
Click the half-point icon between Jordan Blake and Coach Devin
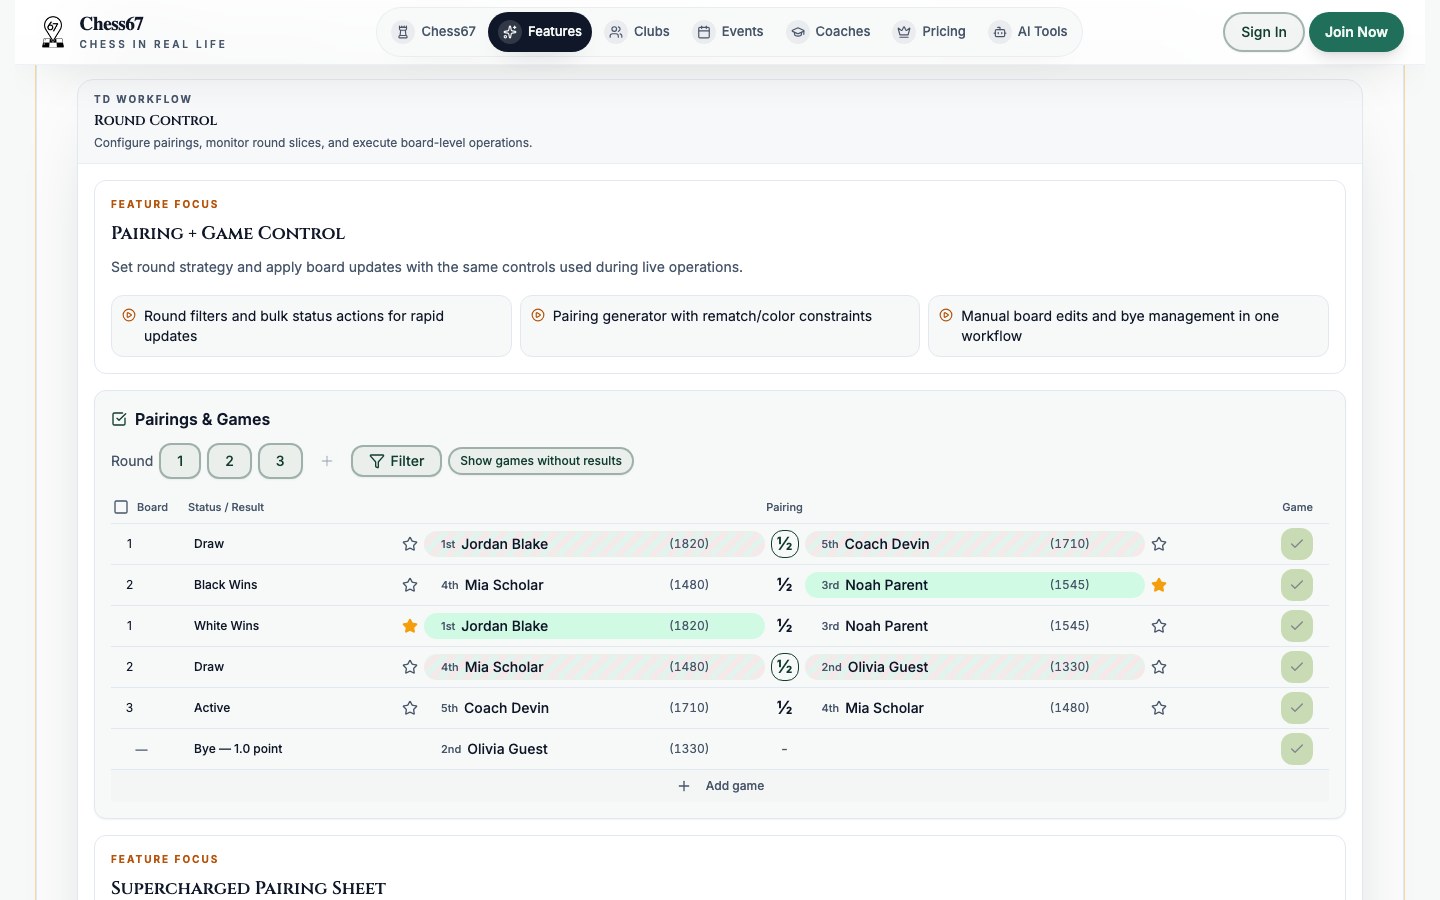coord(785,544)
